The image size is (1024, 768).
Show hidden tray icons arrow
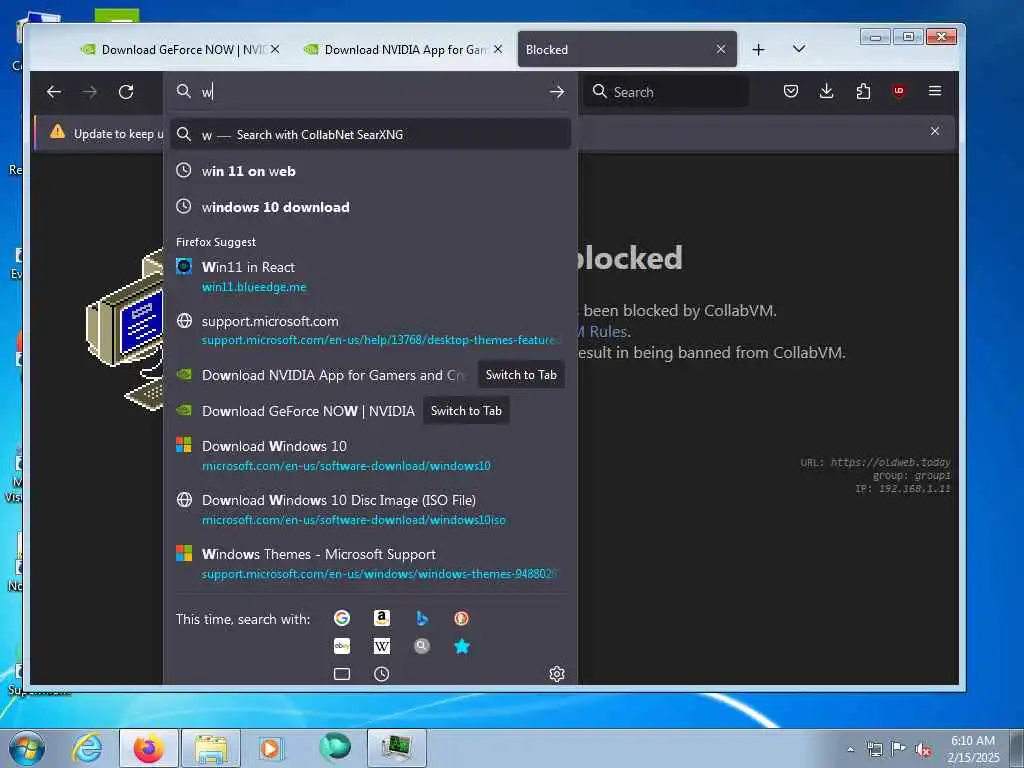click(x=850, y=750)
